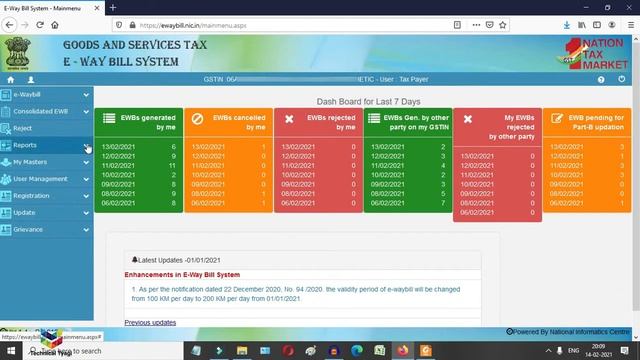Click the home icon in blue bar

11,80
